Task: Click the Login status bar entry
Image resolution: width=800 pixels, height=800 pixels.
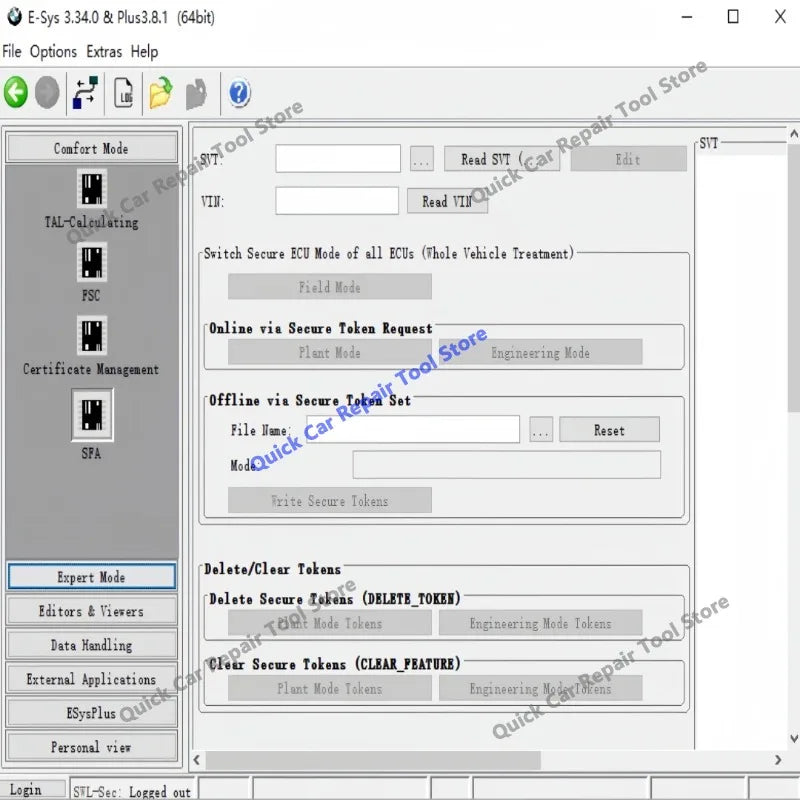Action: click(x=33, y=789)
